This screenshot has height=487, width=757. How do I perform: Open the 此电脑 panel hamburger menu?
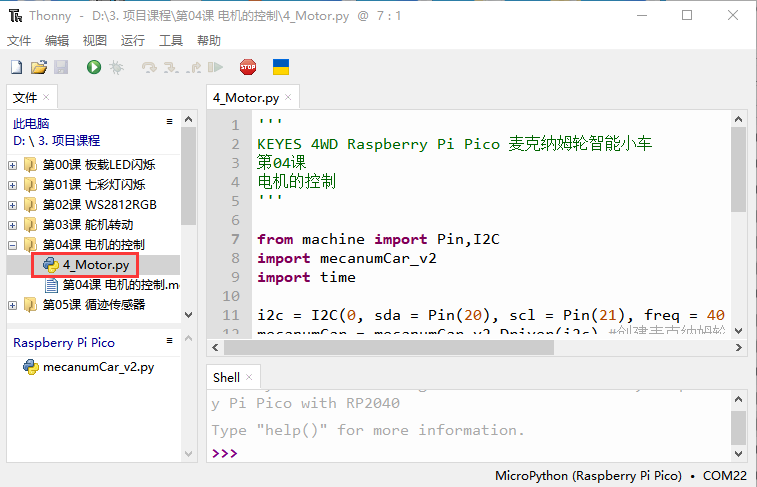[169, 122]
